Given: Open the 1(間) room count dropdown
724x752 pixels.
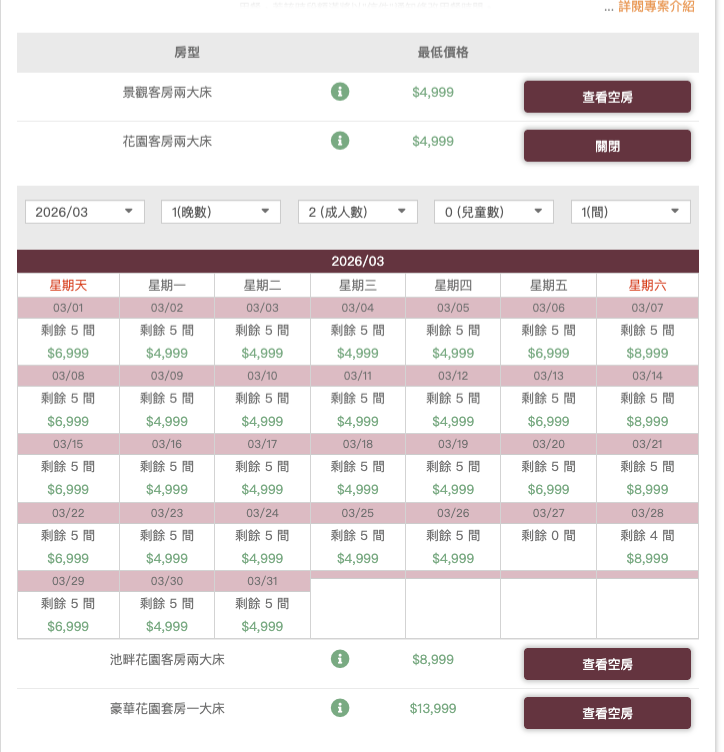Looking at the screenshot, I should [631, 212].
